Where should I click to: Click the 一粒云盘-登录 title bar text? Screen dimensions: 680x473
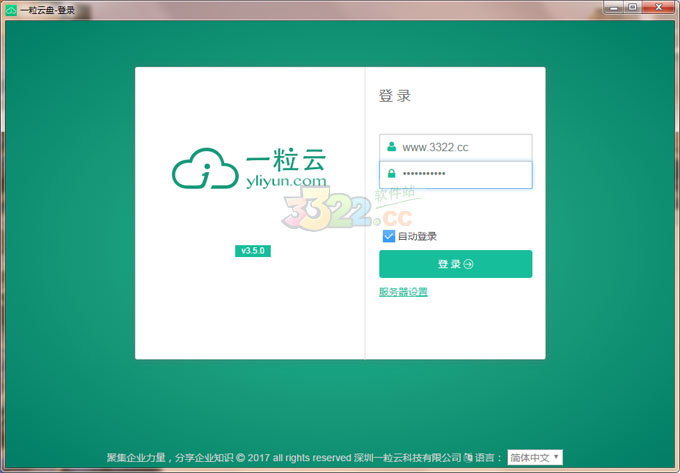click(x=47, y=9)
